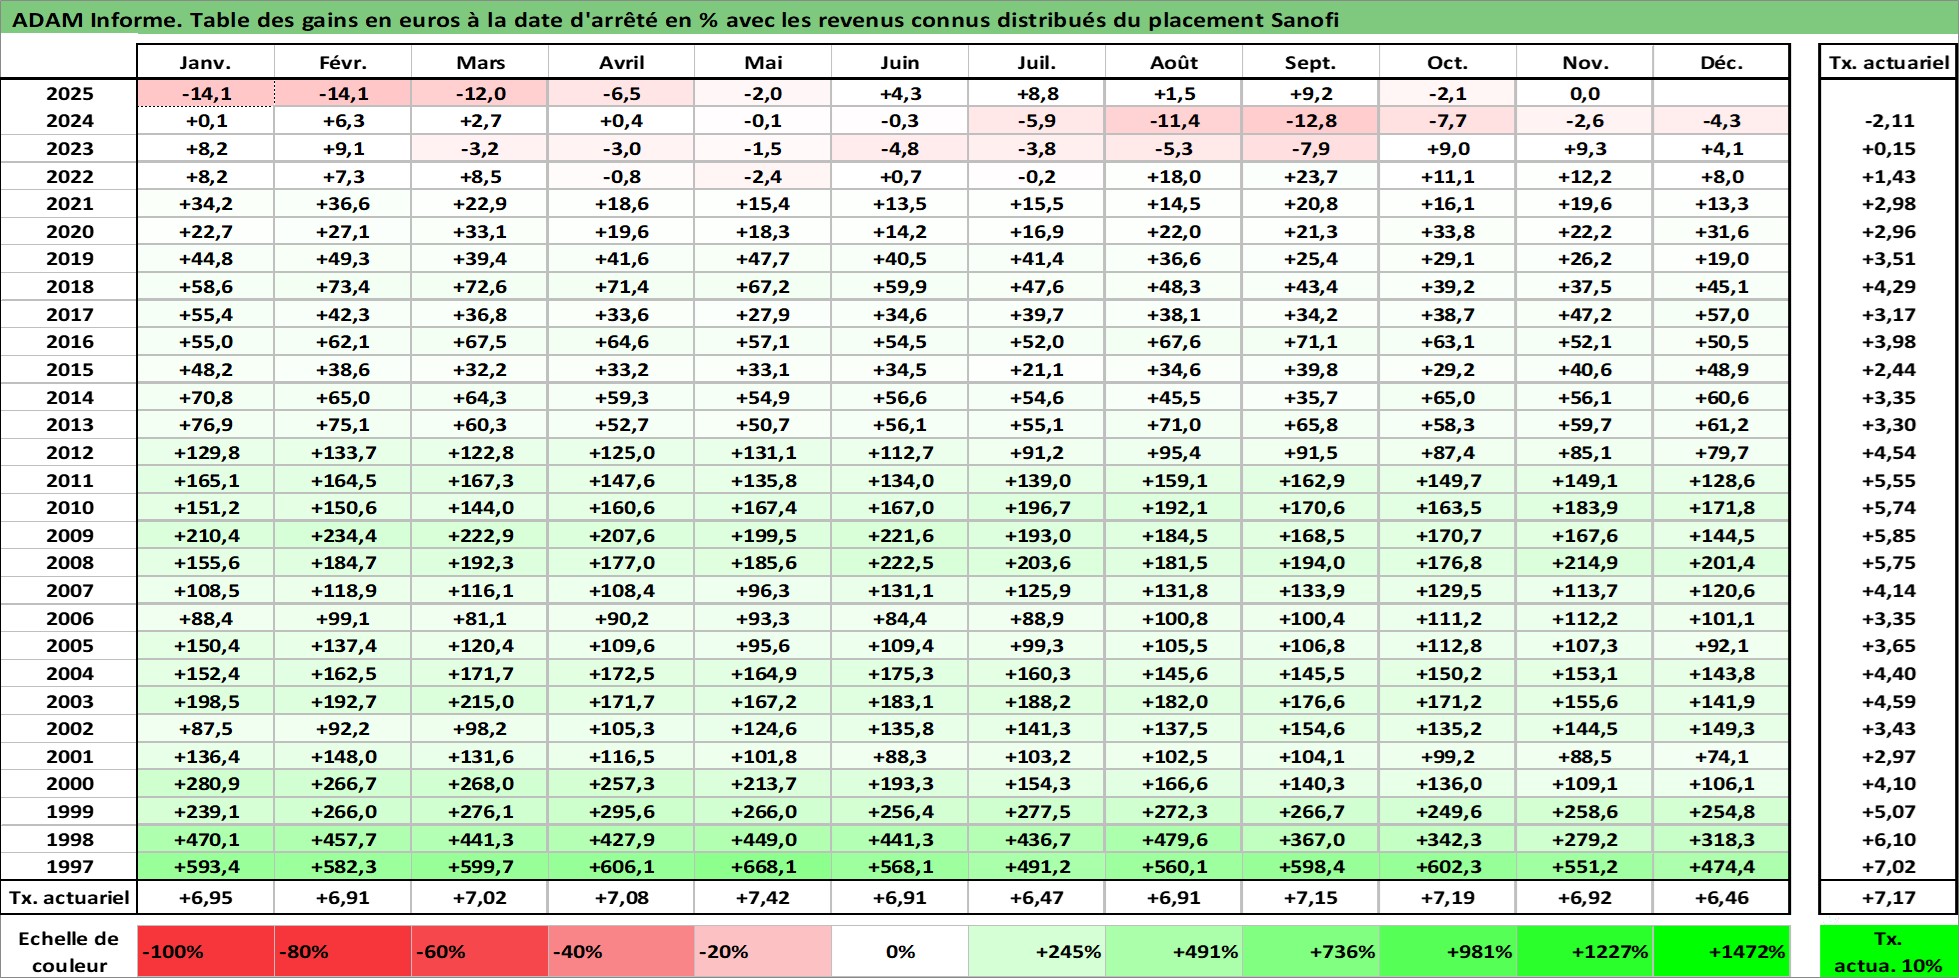Viewport: 1959px width, 978px height.
Task: Click the -20% pink color scale swatch
Action: [763, 951]
